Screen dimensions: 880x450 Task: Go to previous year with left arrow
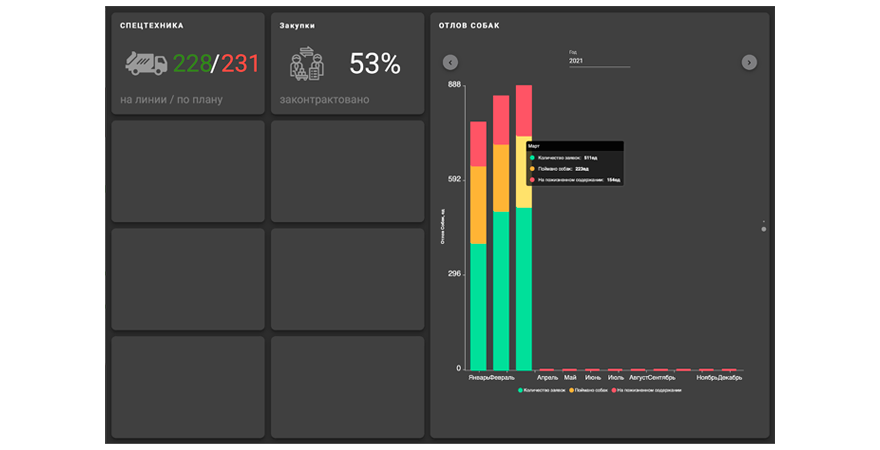tap(450, 62)
